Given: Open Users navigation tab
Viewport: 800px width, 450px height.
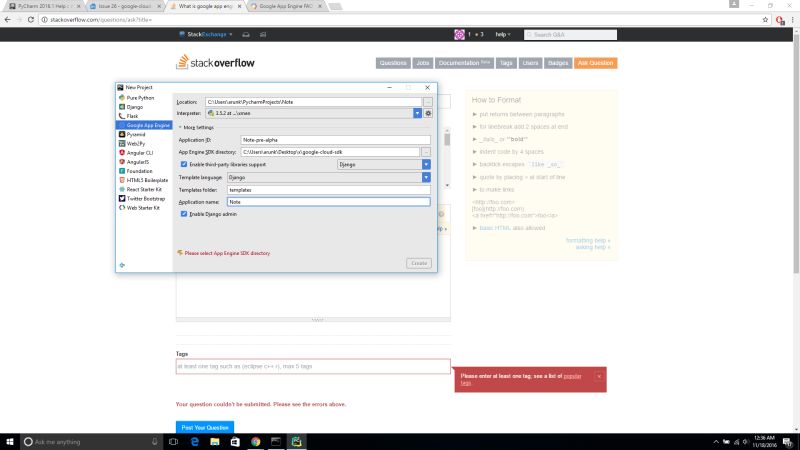Looking at the screenshot, I should [x=530, y=63].
